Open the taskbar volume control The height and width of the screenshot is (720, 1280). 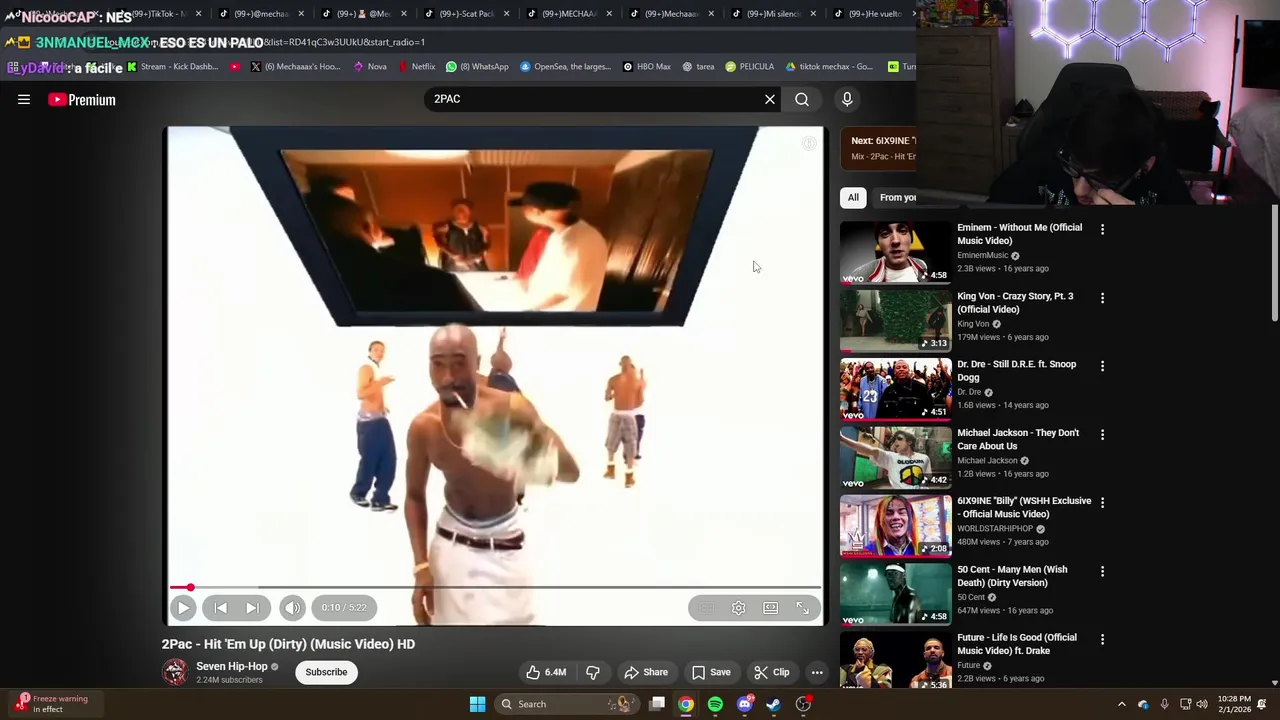1202,704
